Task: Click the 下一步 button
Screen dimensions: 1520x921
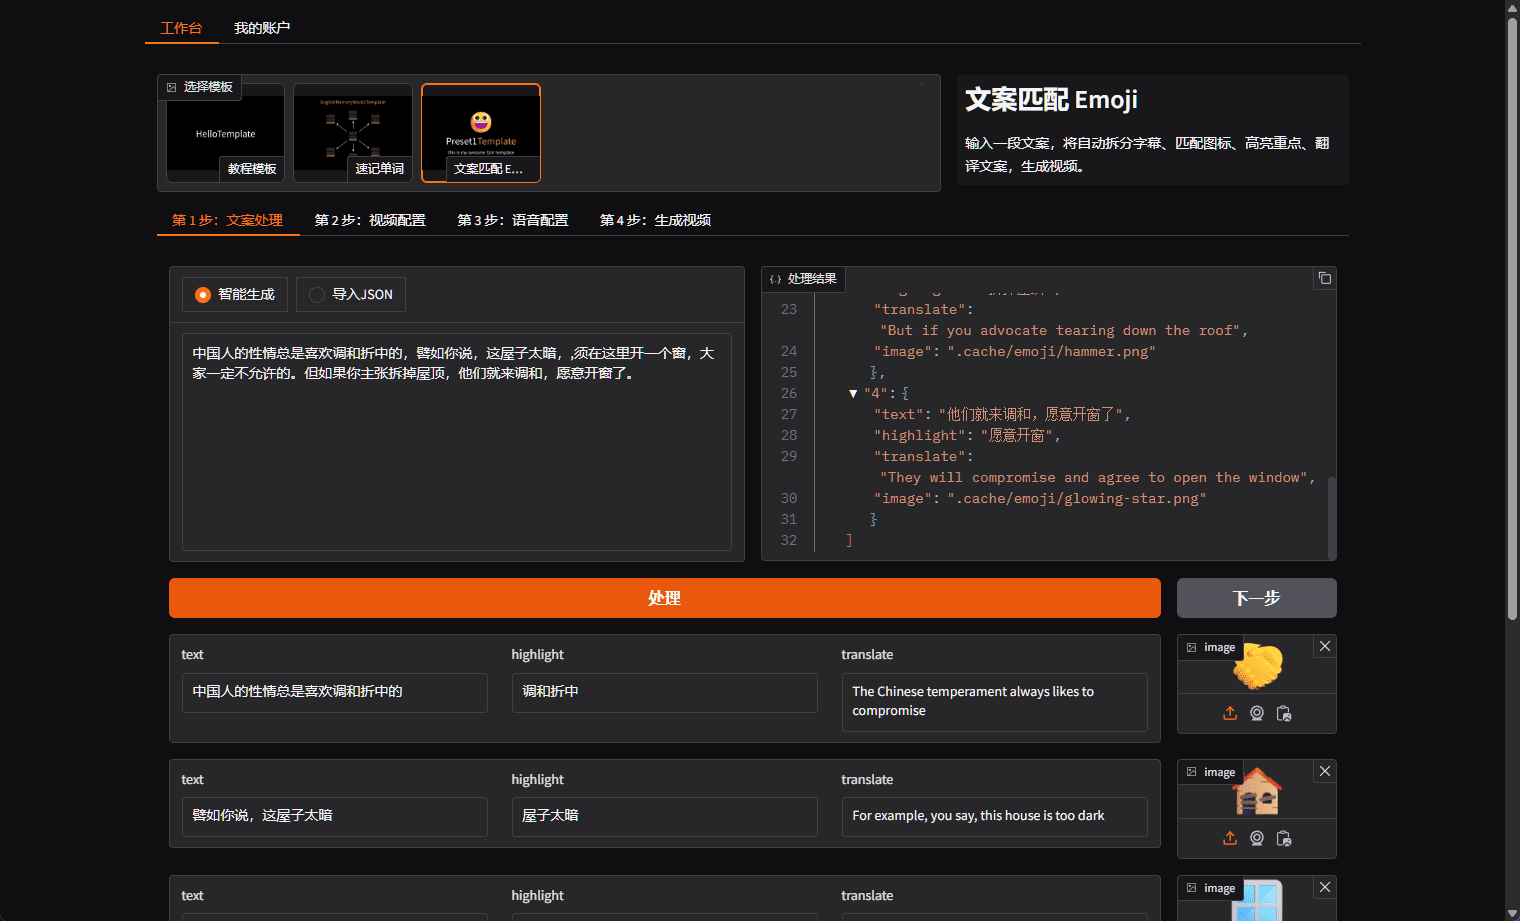Action: tap(1257, 598)
